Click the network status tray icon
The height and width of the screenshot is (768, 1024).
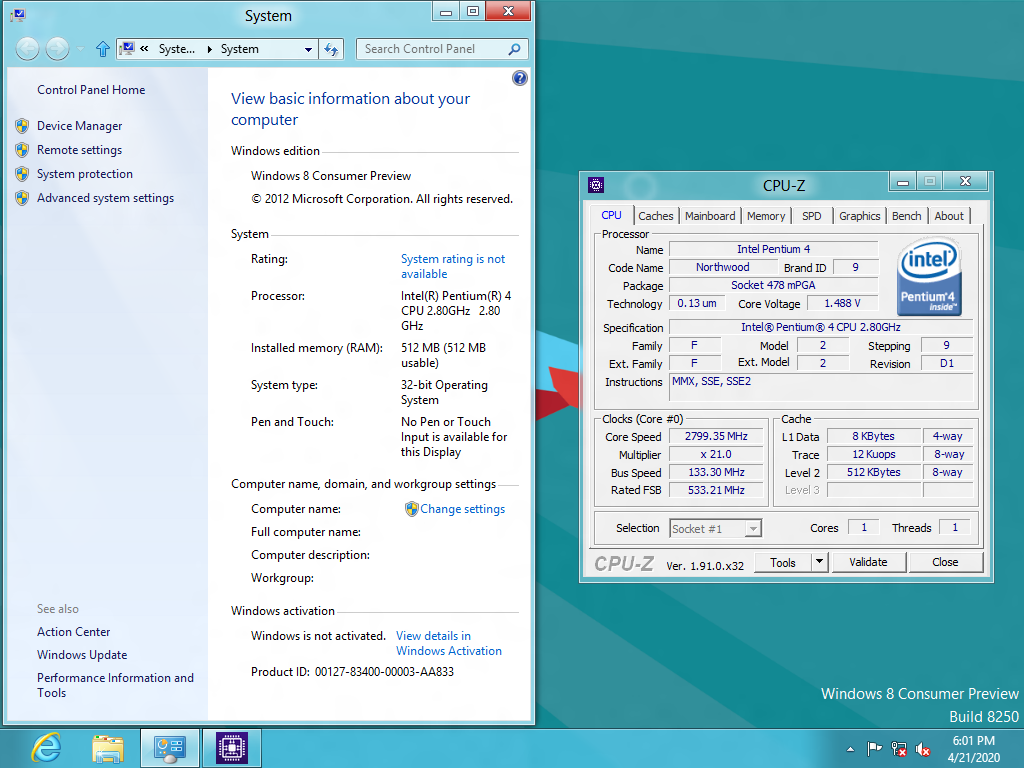pyautogui.click(x=899, y=749)
